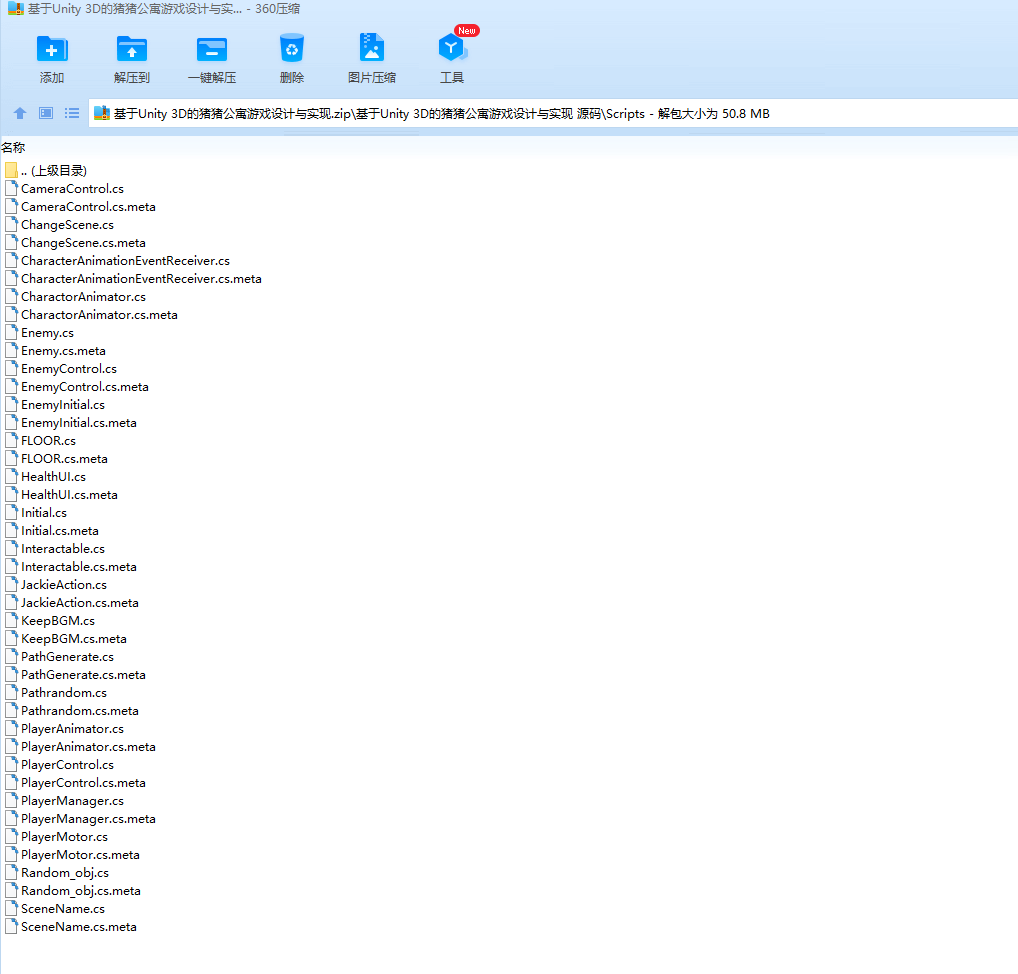Click the file icon beside Interactable.cs

(x=11, y=549)
